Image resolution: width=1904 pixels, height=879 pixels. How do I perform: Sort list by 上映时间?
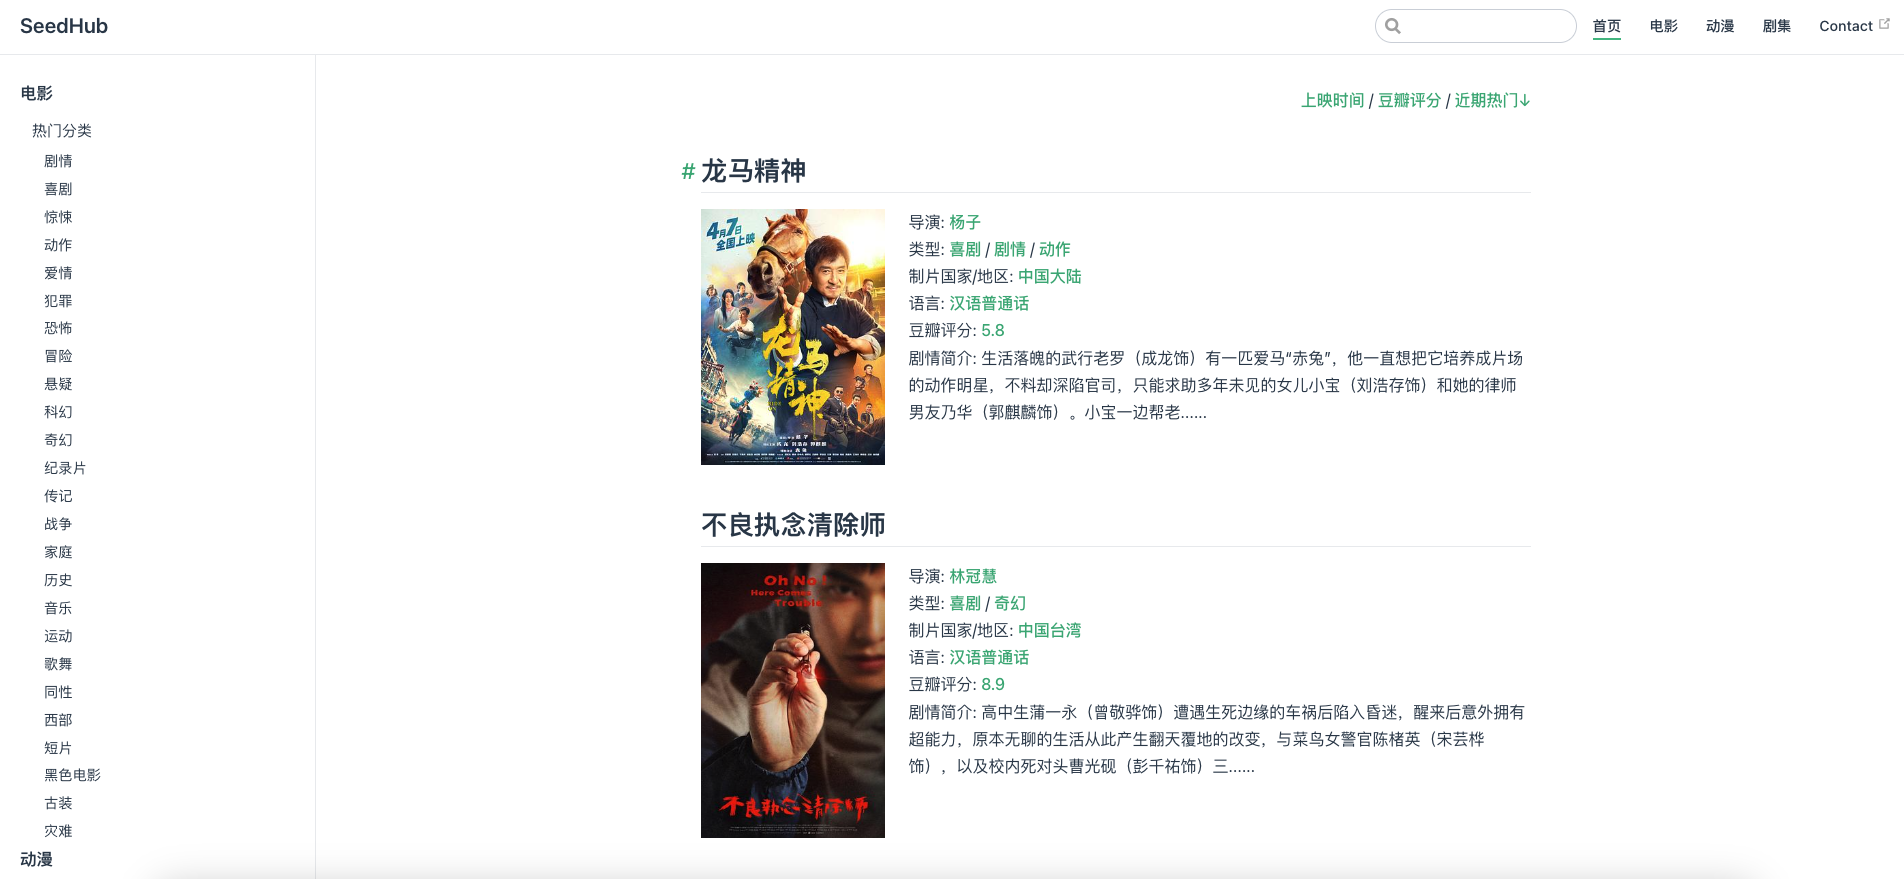[1333, 100]
